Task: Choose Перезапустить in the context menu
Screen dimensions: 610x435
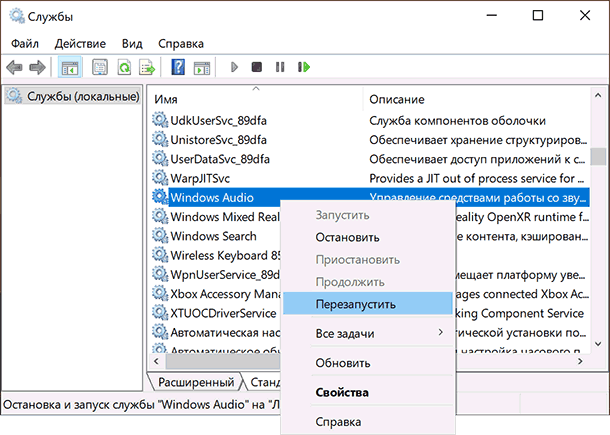Action: (367, 304)
